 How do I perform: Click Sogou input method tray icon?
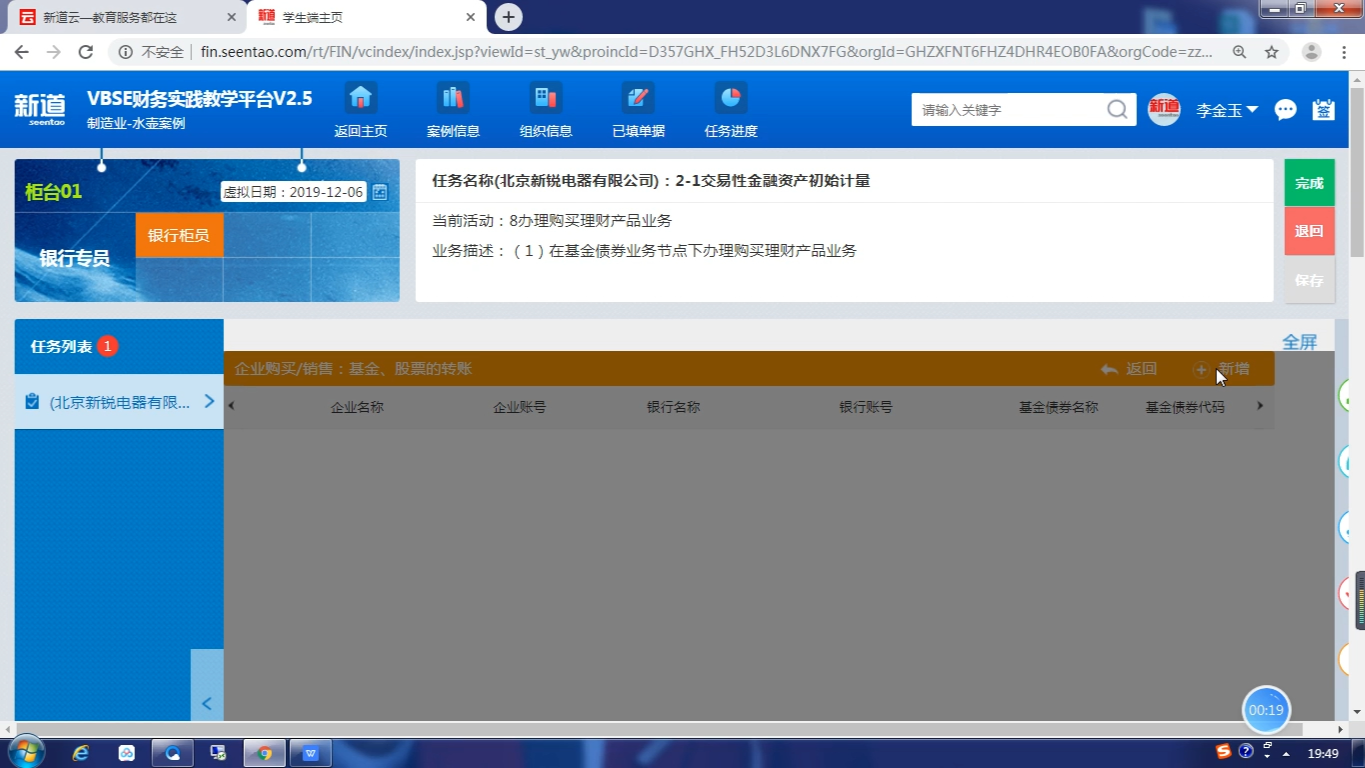coord(1224,752)
